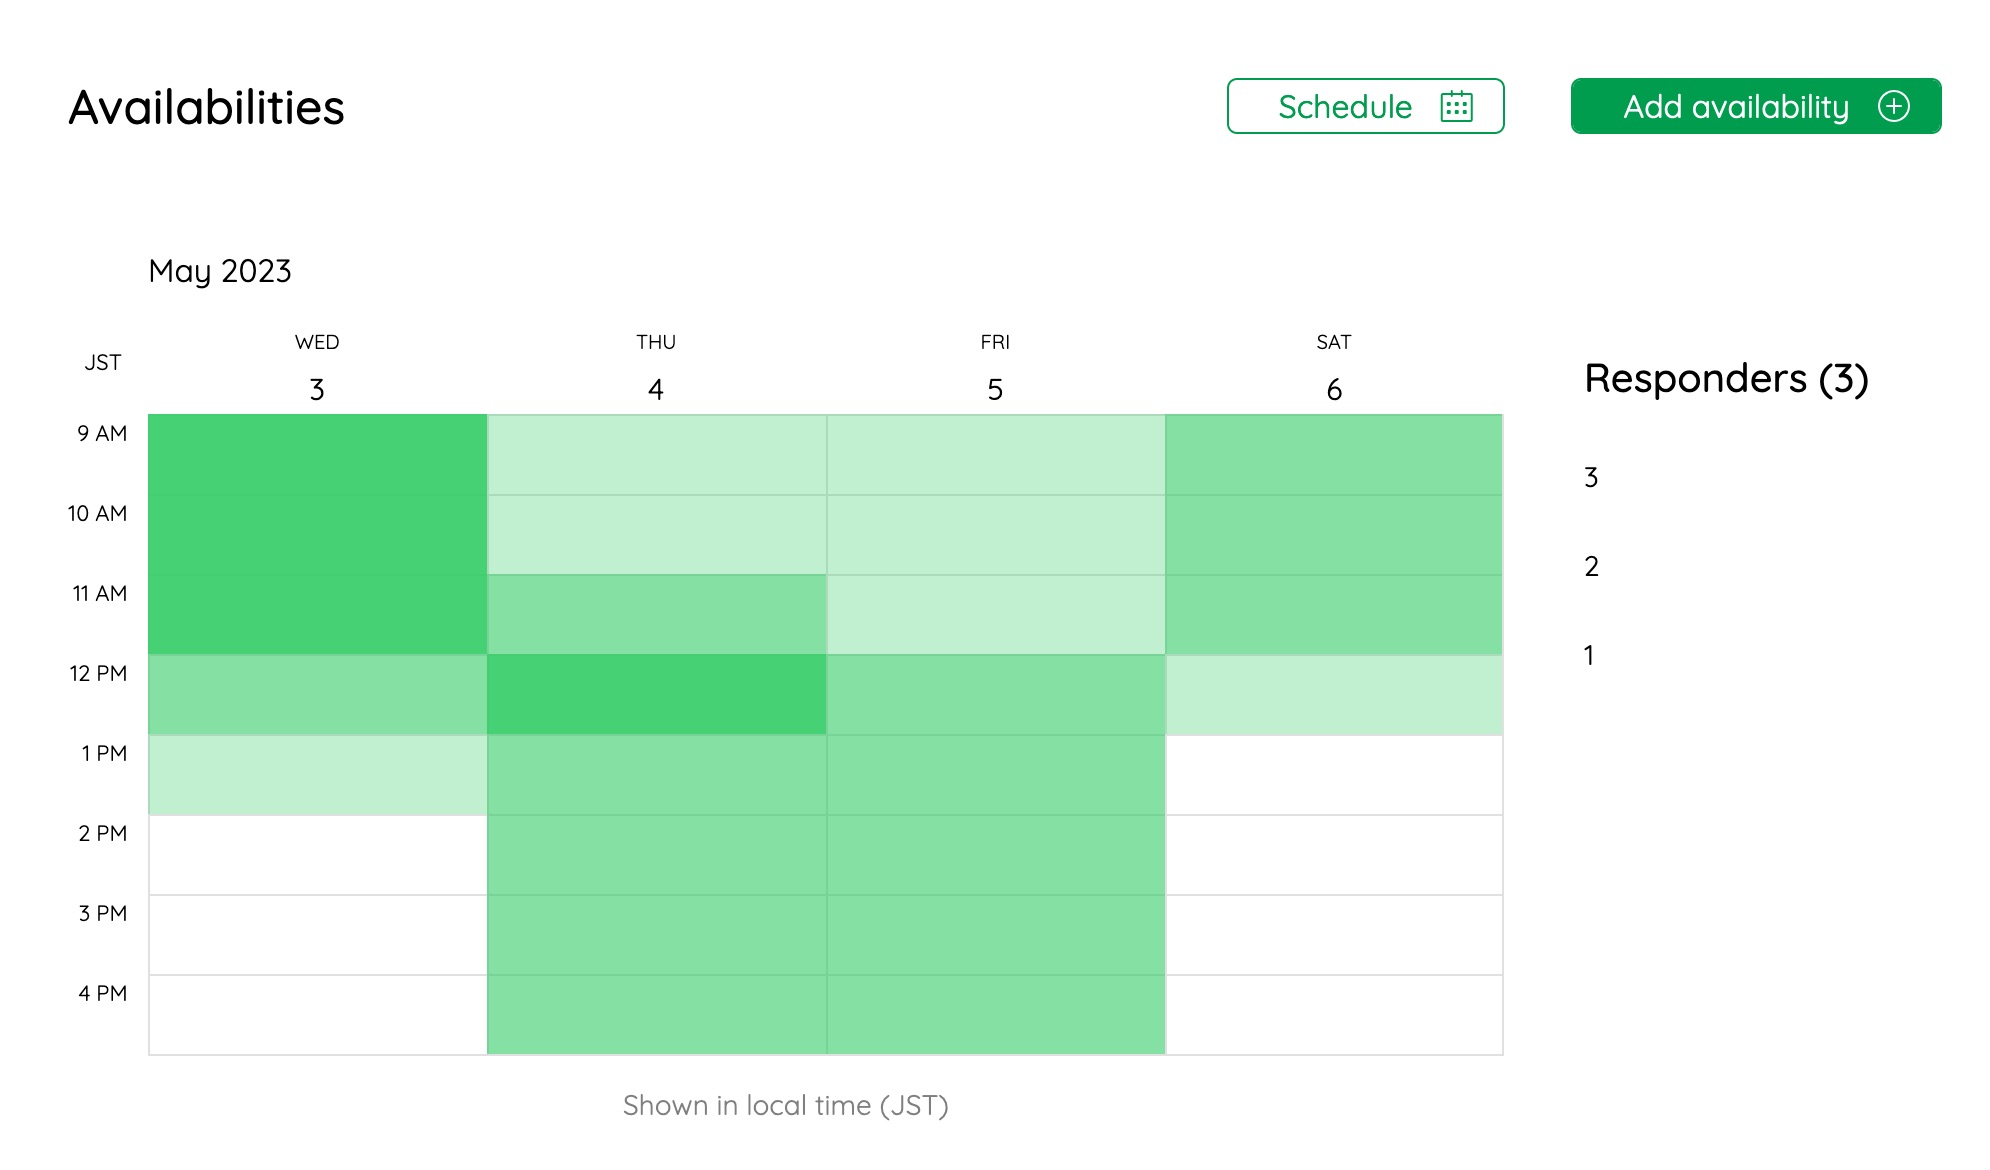This screenshot has width=1990, height=1170.
Task: Click the JST timezone label
Action: [x=102, y=362]
